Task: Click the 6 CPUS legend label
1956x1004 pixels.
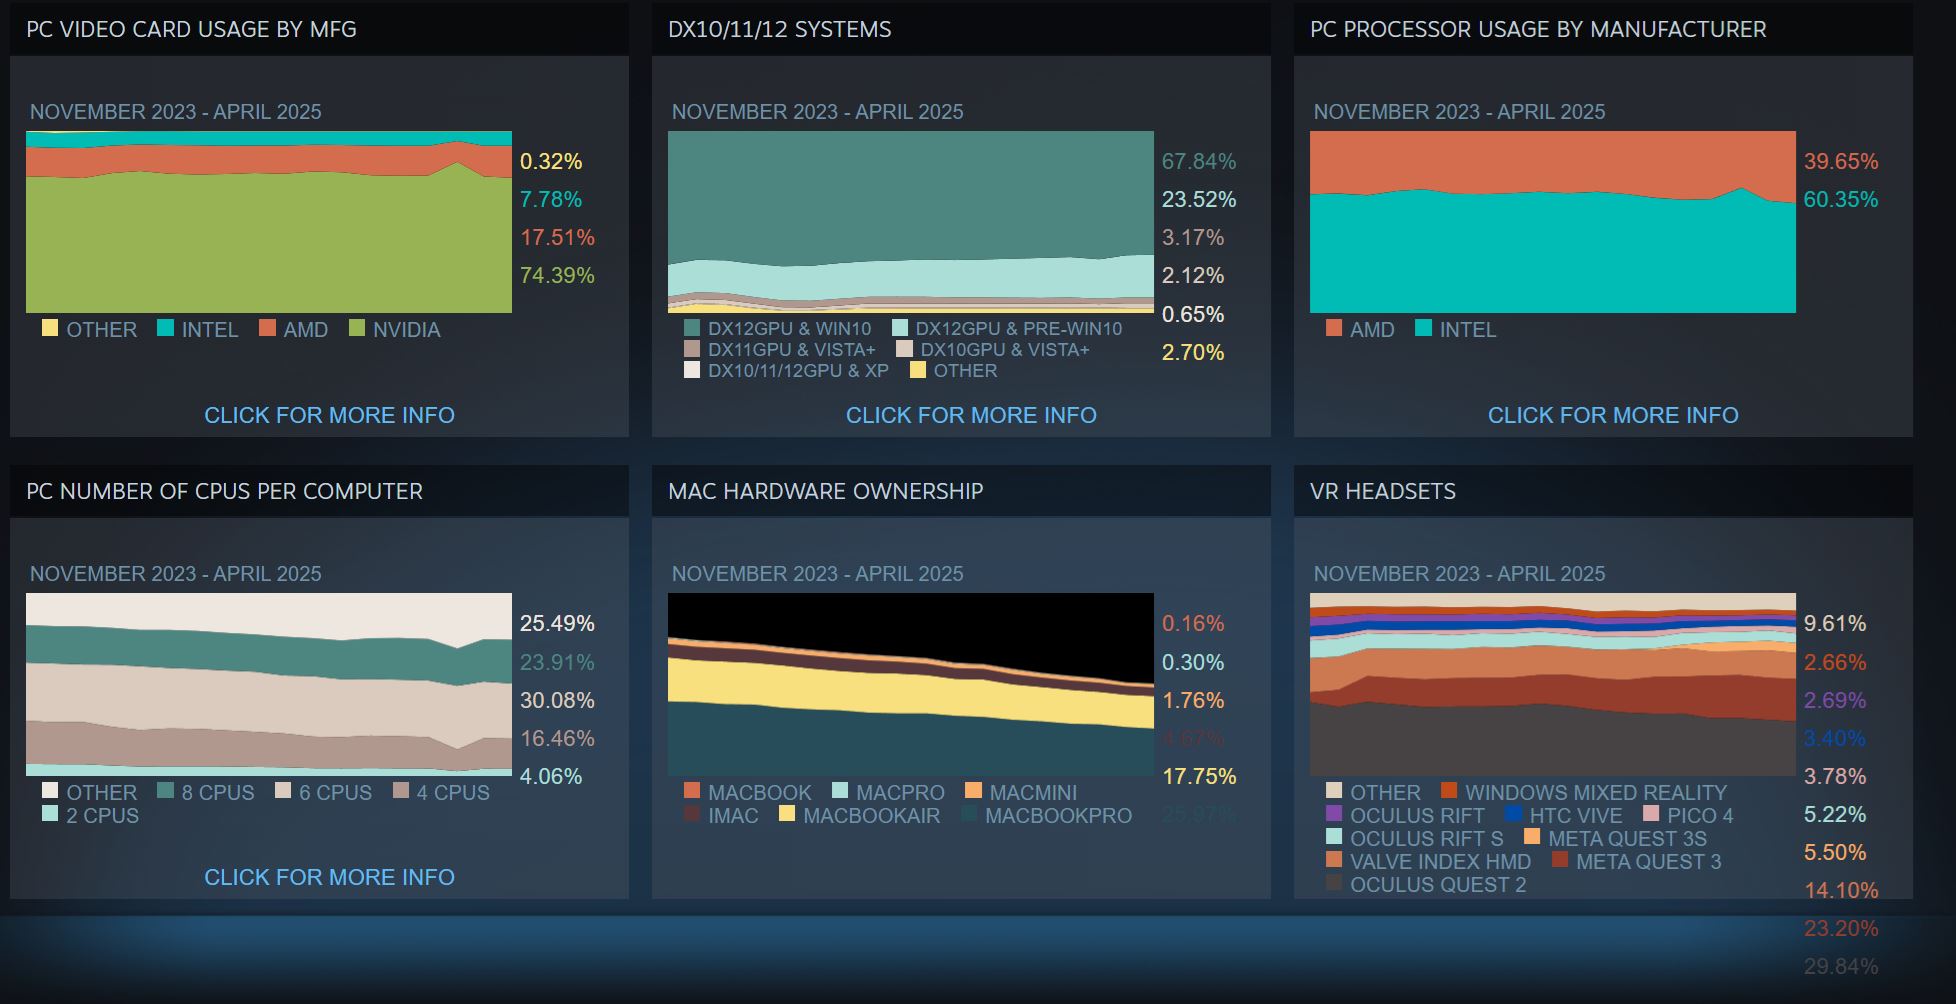Action: click(335, 793)
